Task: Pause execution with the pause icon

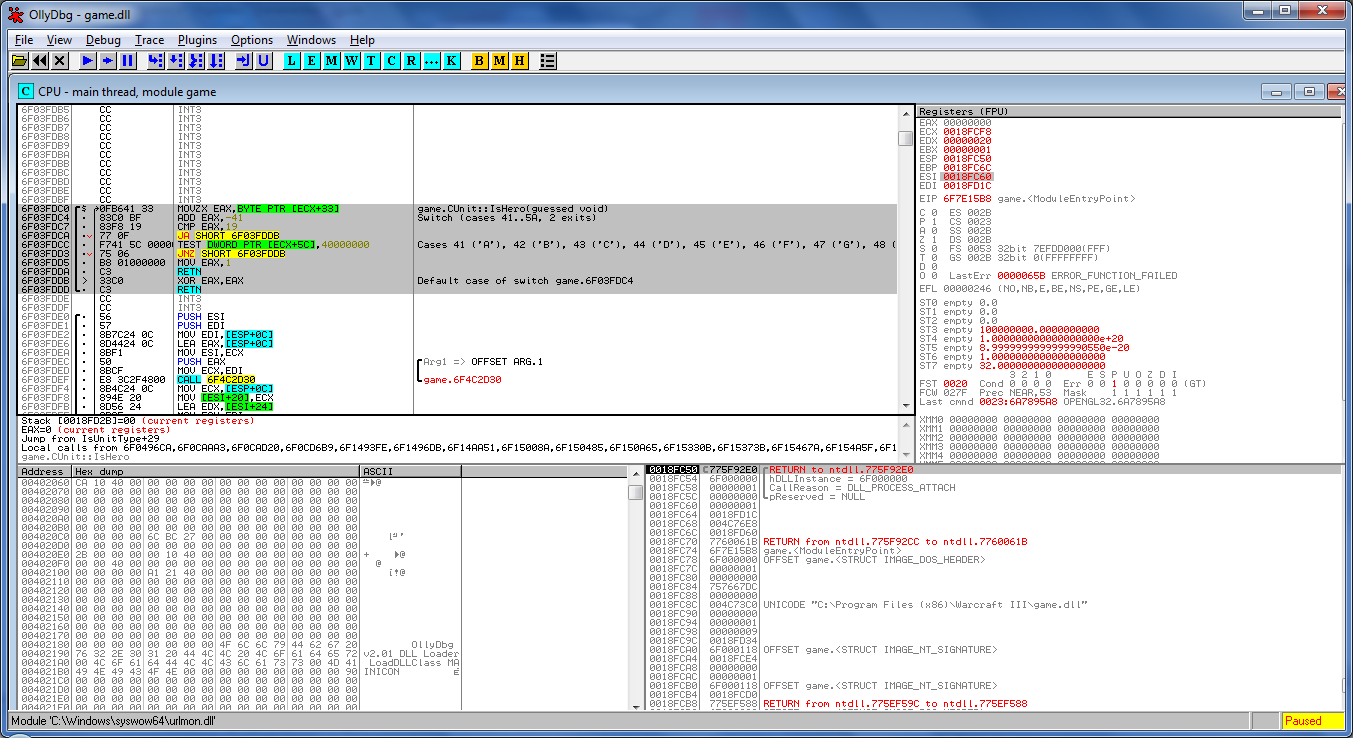Action: click(x=128, y=61)
